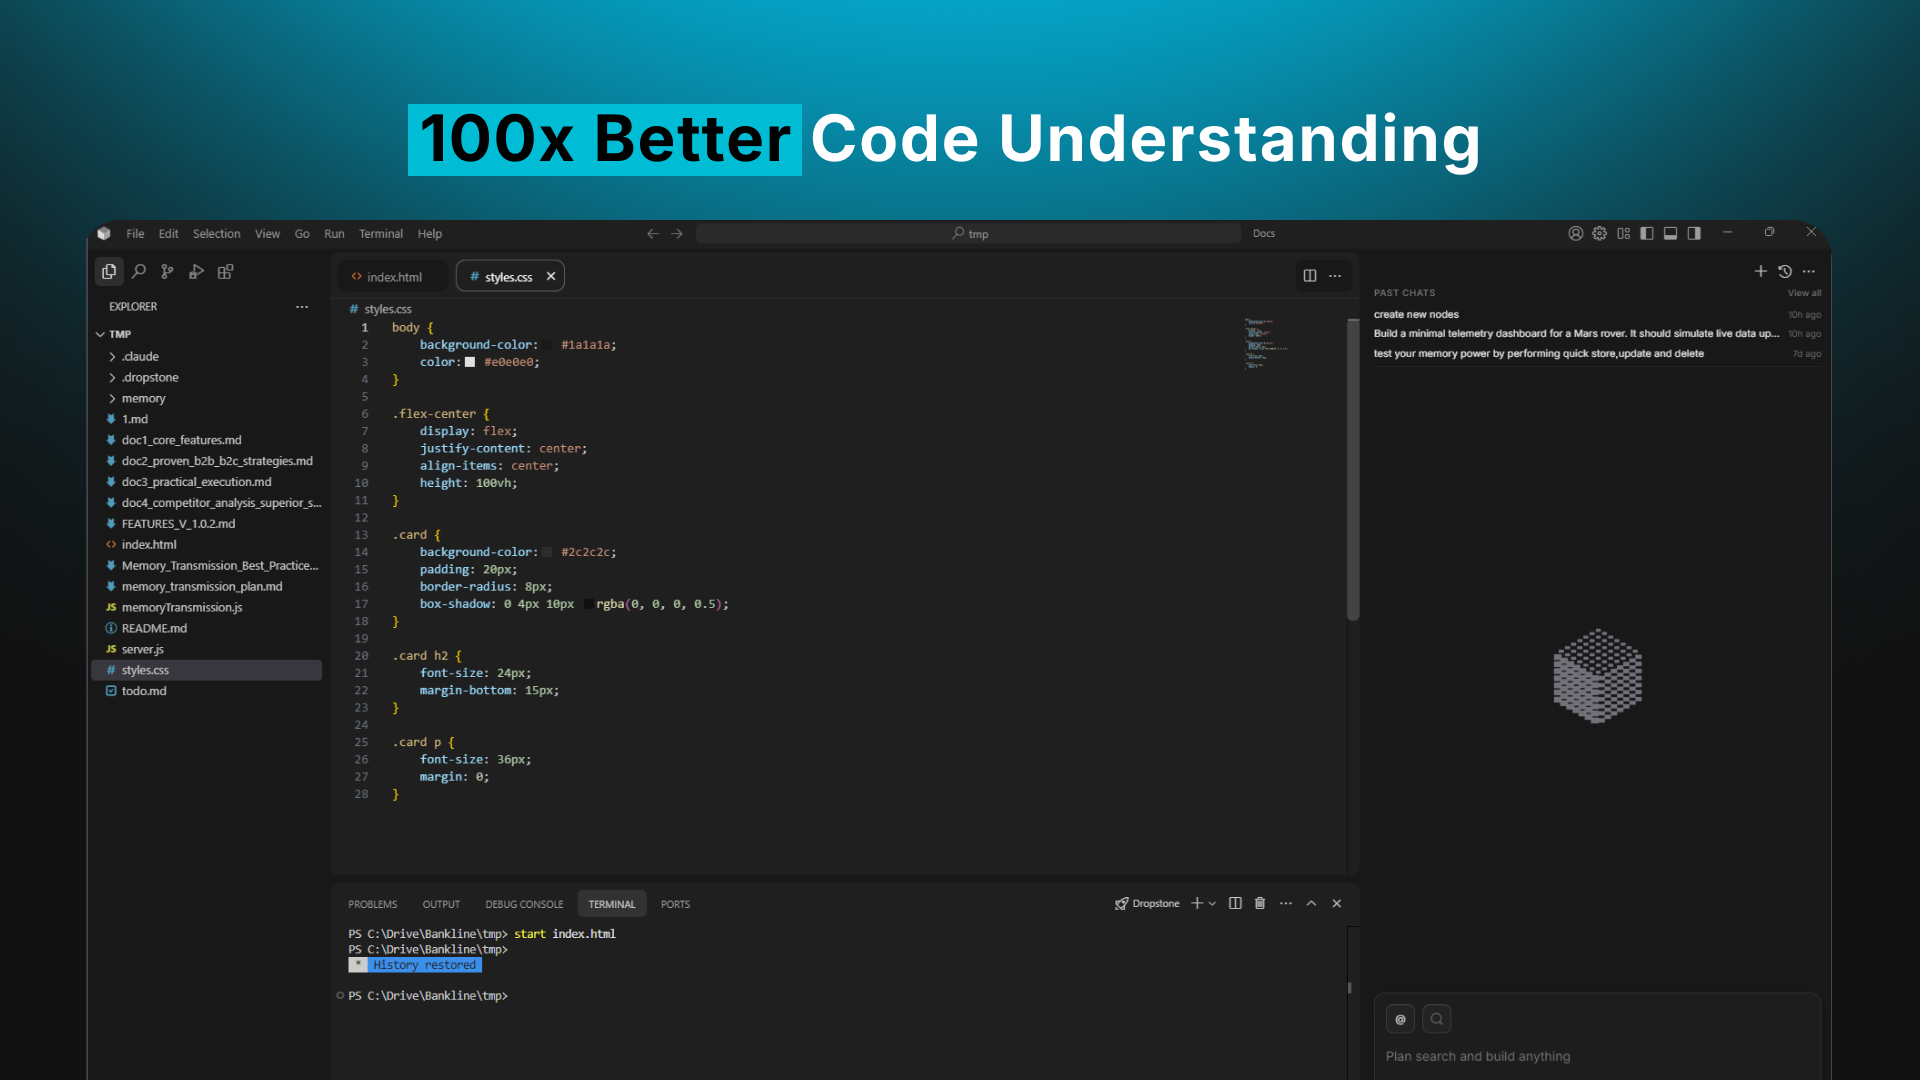Switch to the index.html editor tab
The height and width of the screenshot is (1080, 1920).
pyautogui.click(x=393, y=277)
